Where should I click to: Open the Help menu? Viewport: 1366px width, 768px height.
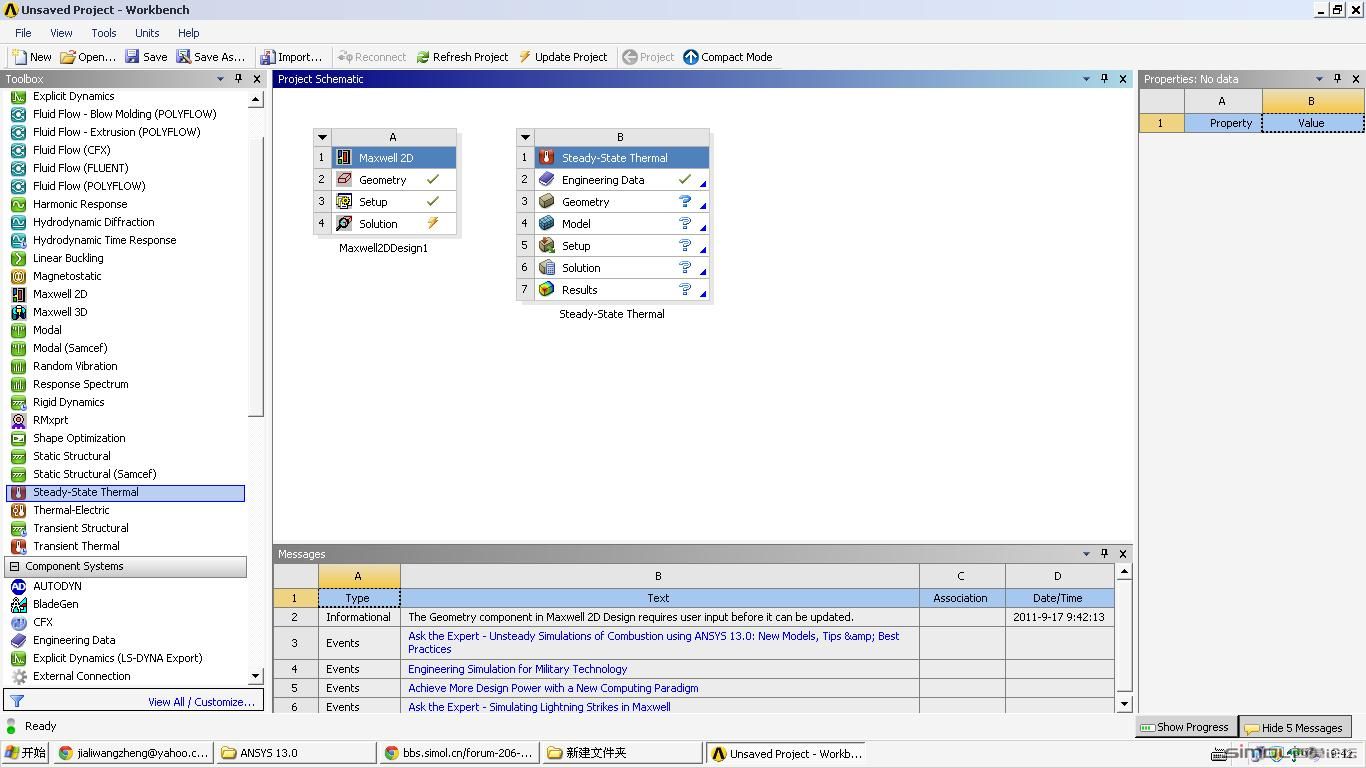[x=189, y=33]
